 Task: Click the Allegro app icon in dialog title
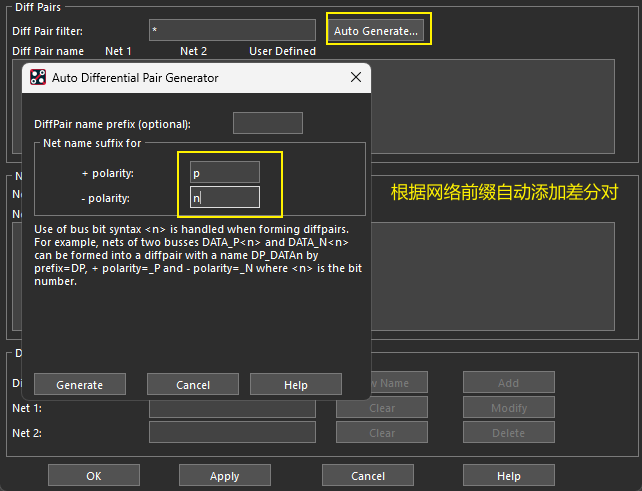38,77
